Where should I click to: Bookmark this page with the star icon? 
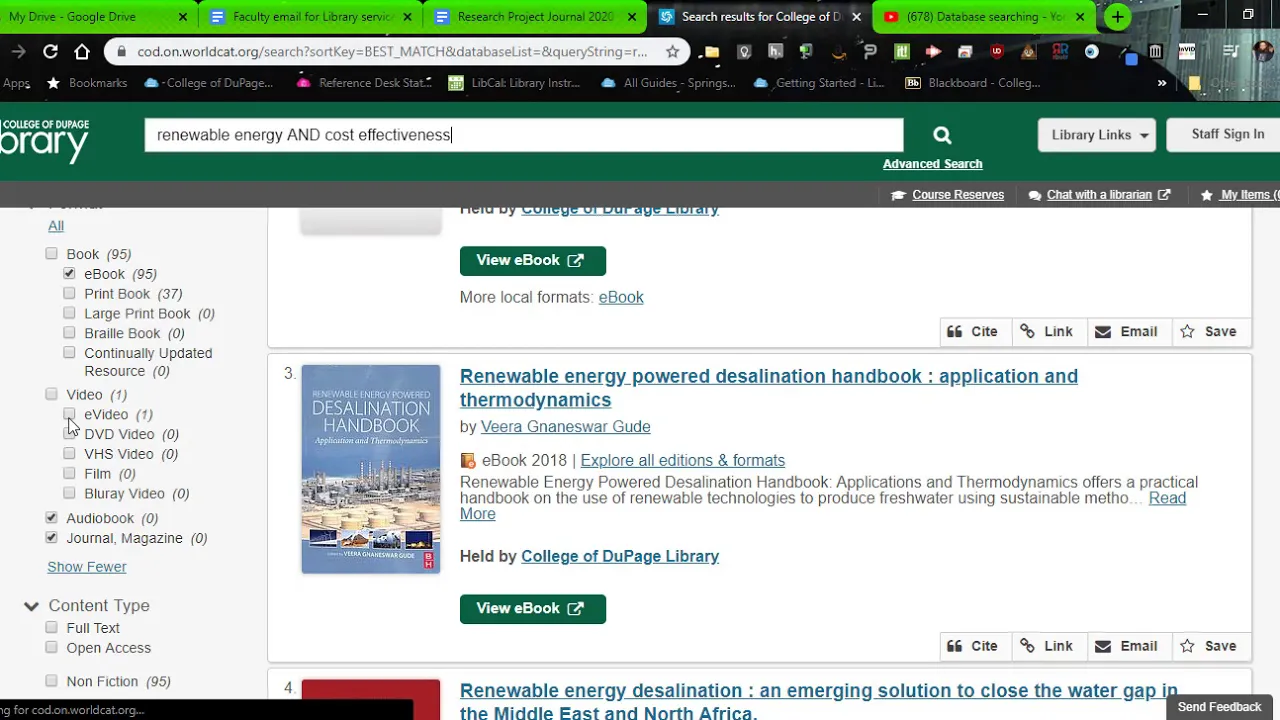[672, 52]
